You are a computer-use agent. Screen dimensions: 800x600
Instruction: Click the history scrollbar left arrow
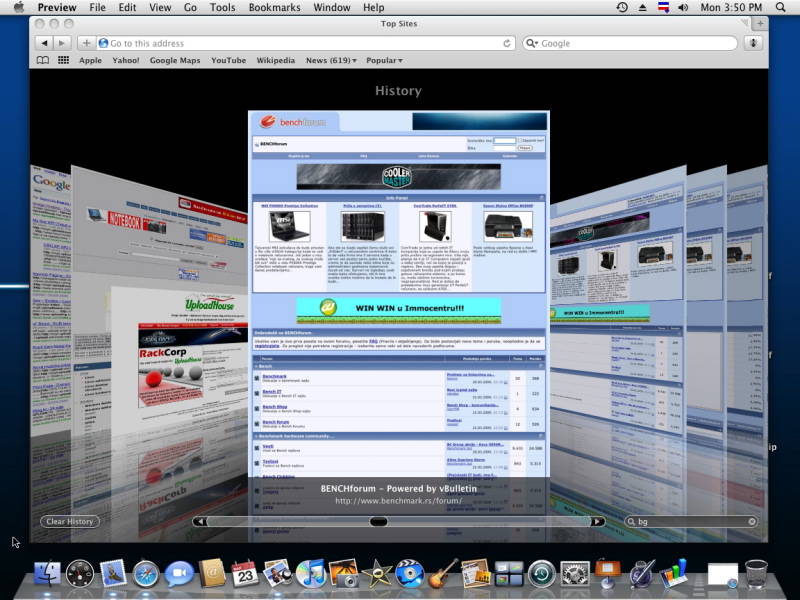200,521
